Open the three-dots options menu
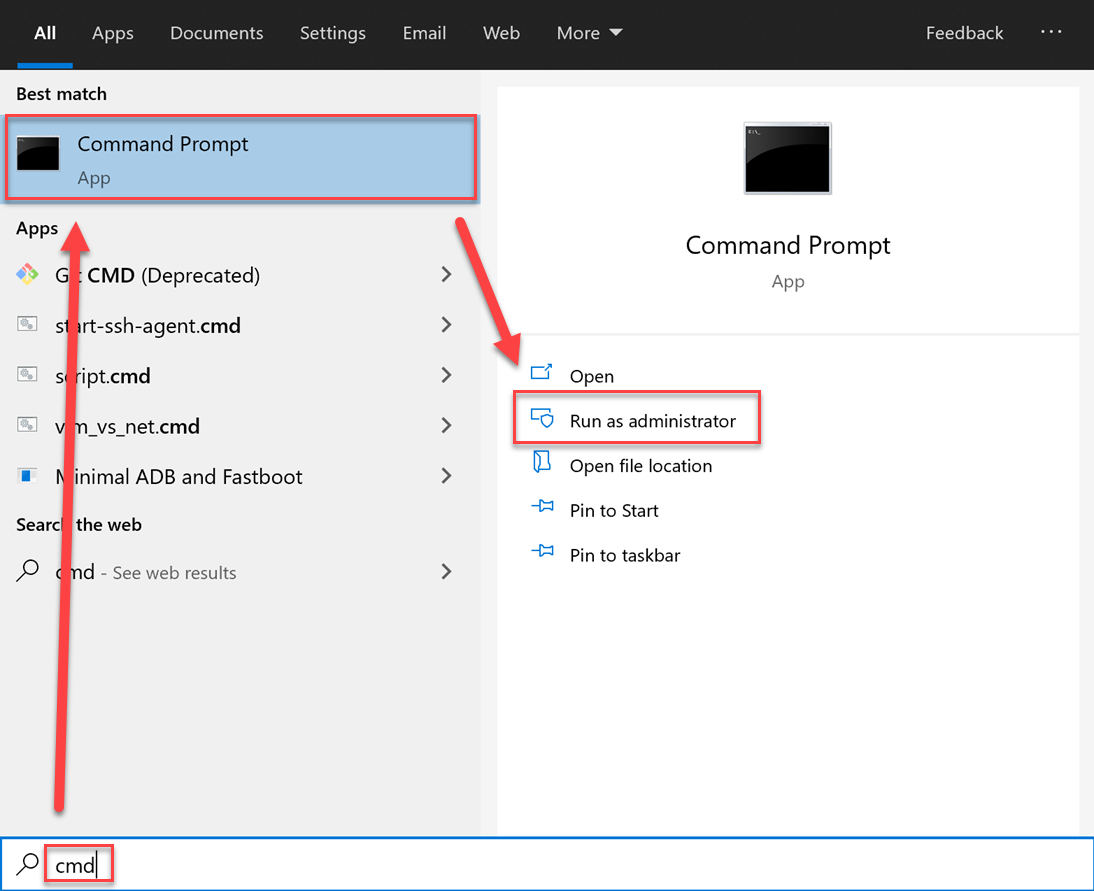Viewport: 1094px width, 891px height. [x=1051, y=32]
